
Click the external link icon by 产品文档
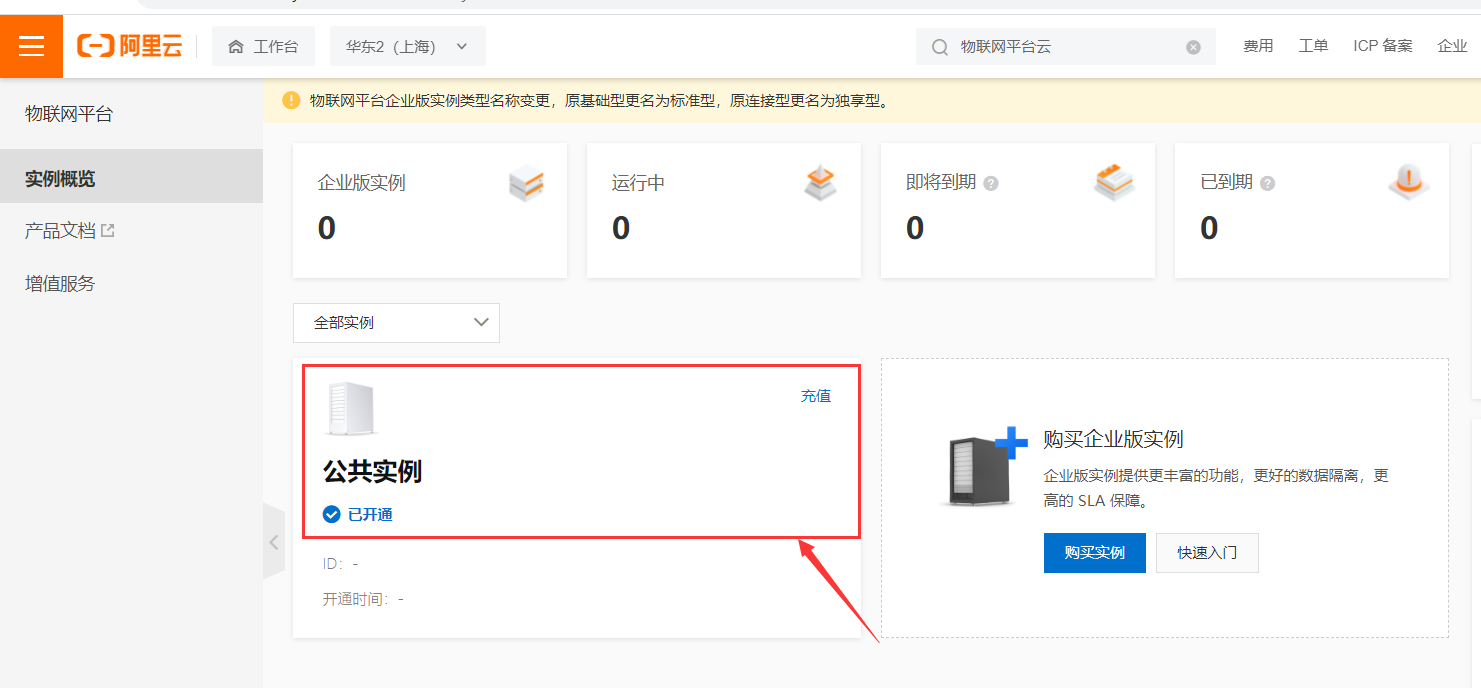[x=108, y=230]
